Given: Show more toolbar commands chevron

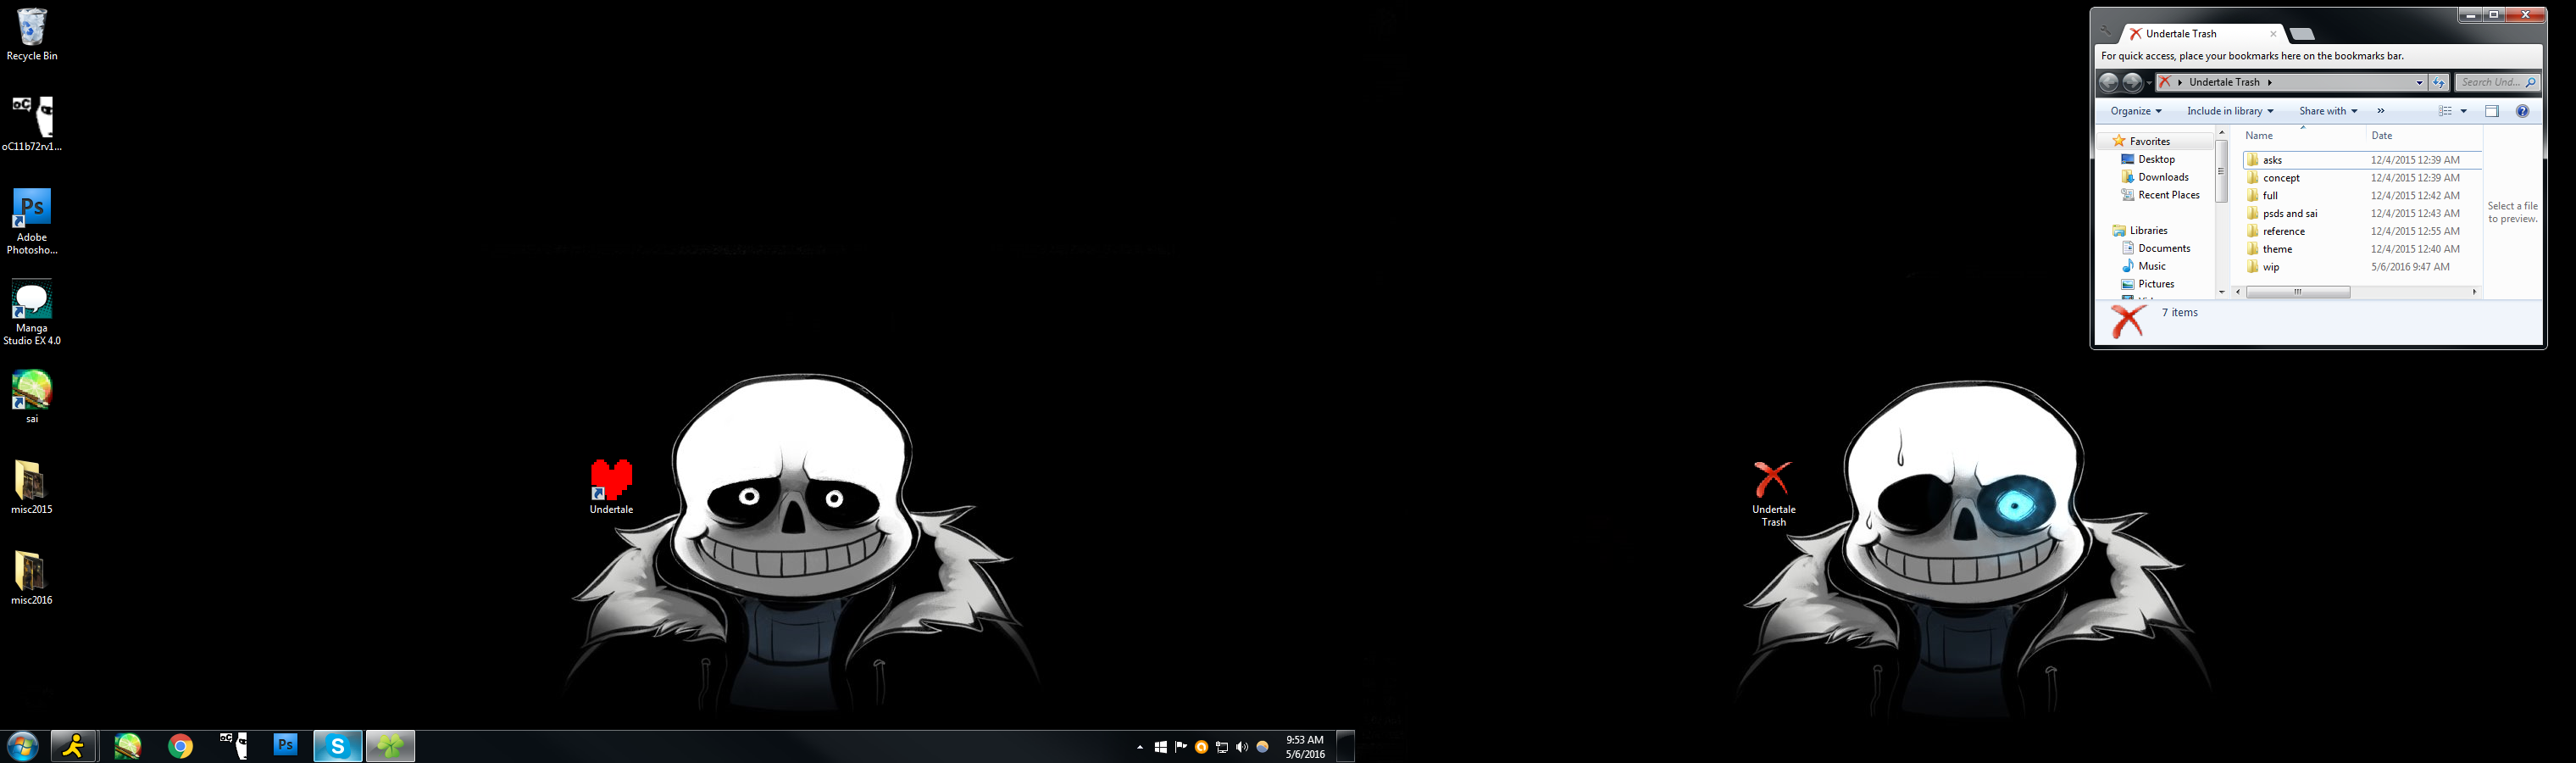Looking at the screenshot, I should coord(2381,111).
